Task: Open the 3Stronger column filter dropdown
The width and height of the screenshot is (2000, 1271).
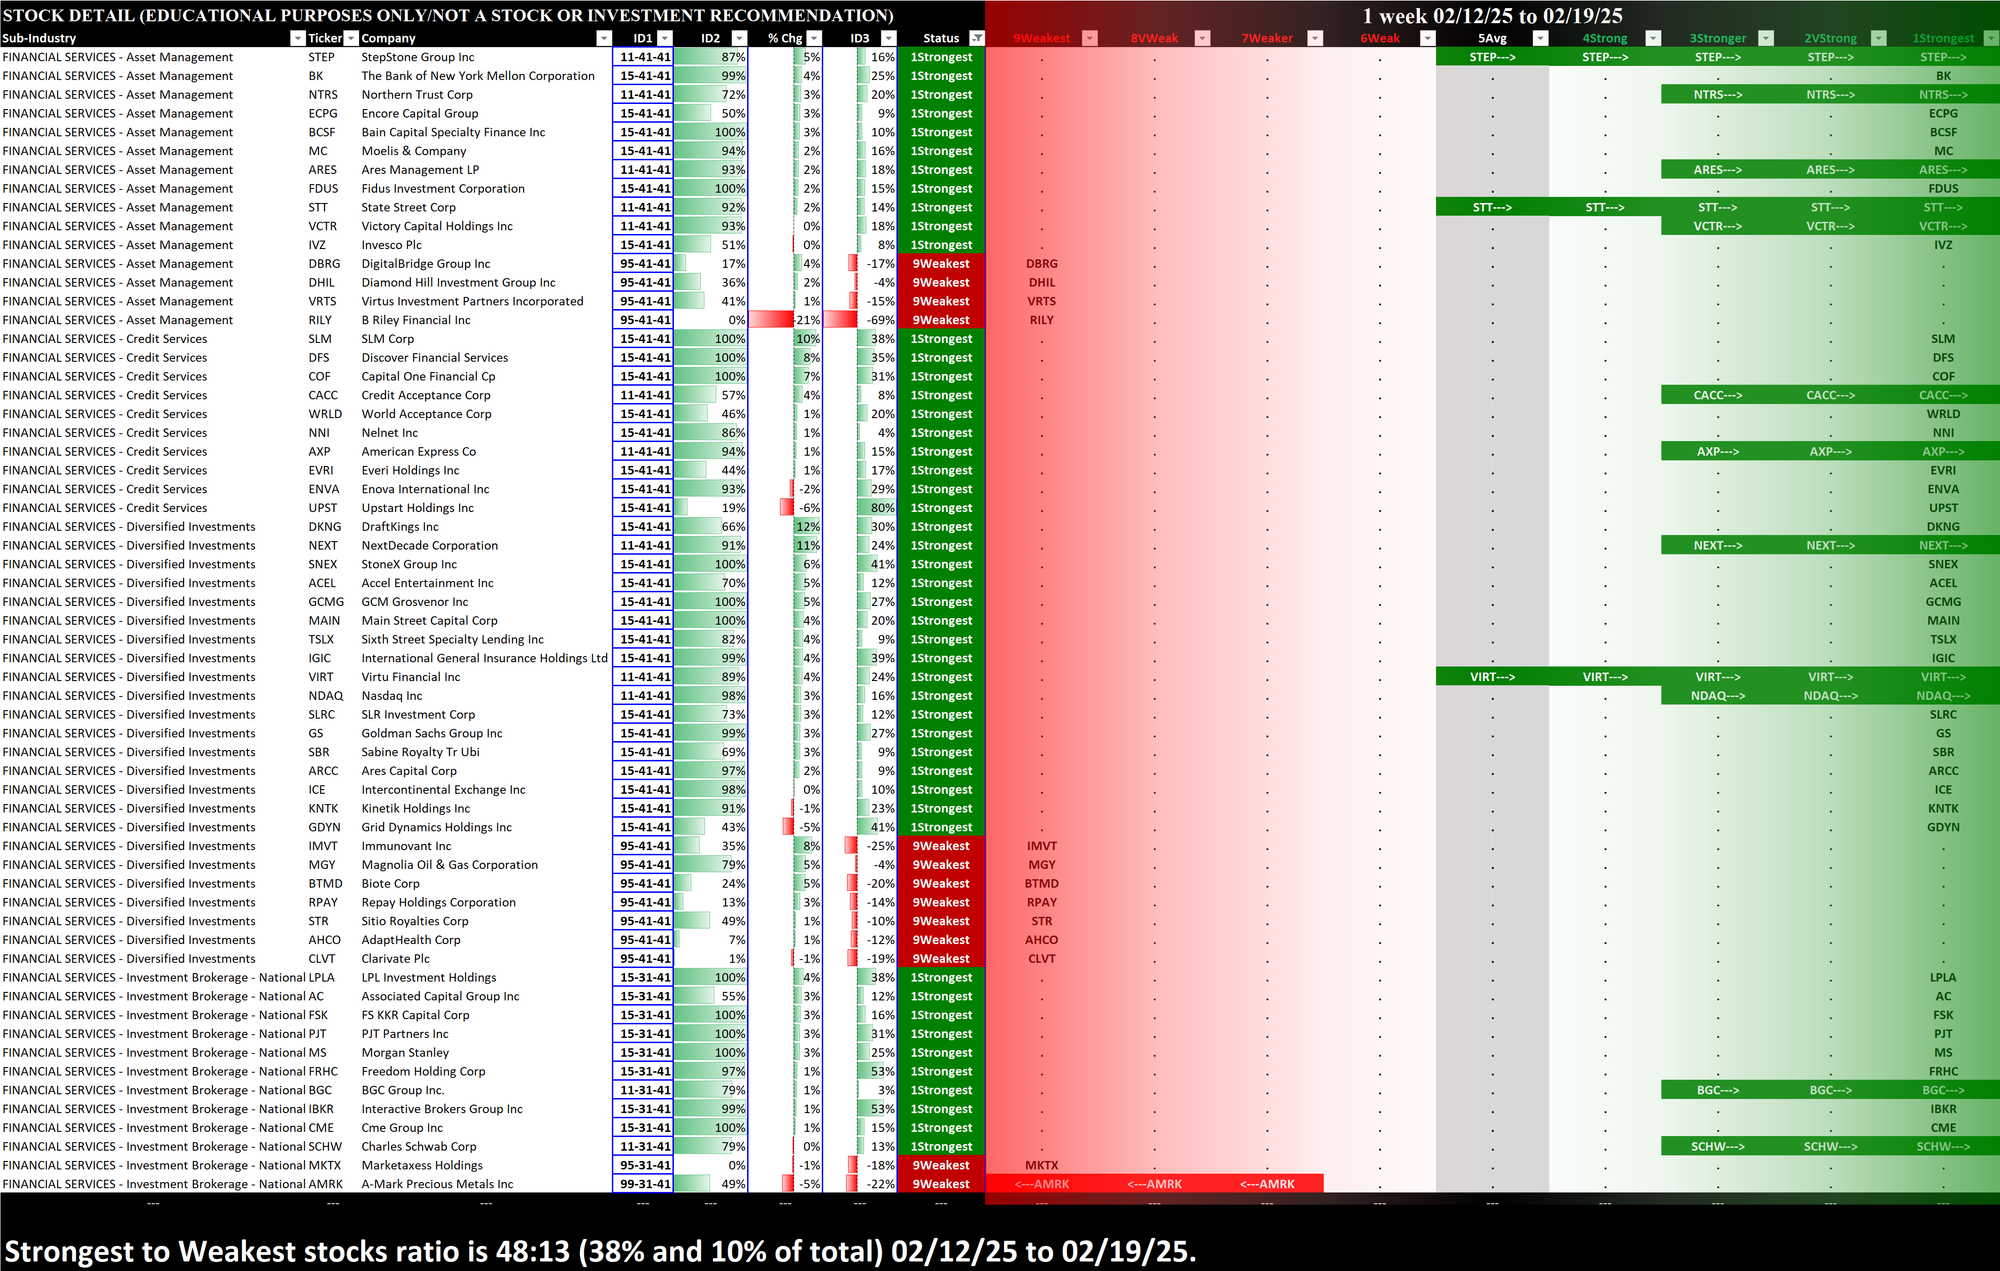Action: [1766, 38]
